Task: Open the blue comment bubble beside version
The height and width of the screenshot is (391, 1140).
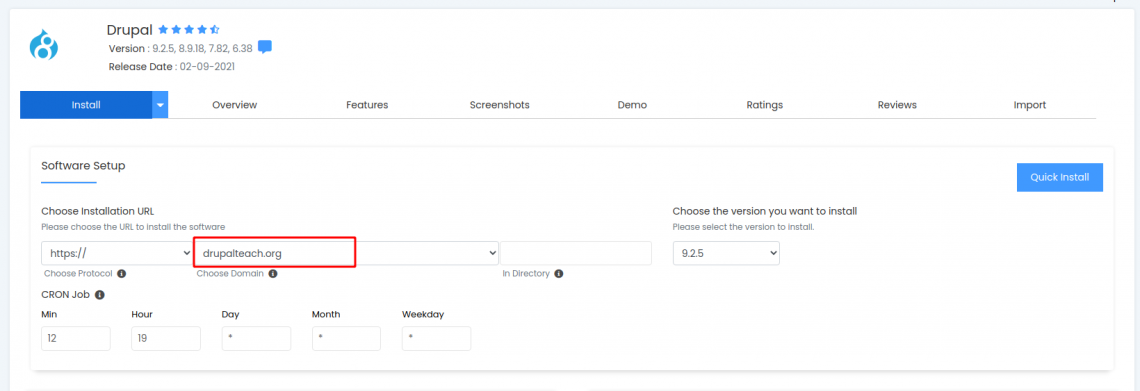Action: [265, 47]
